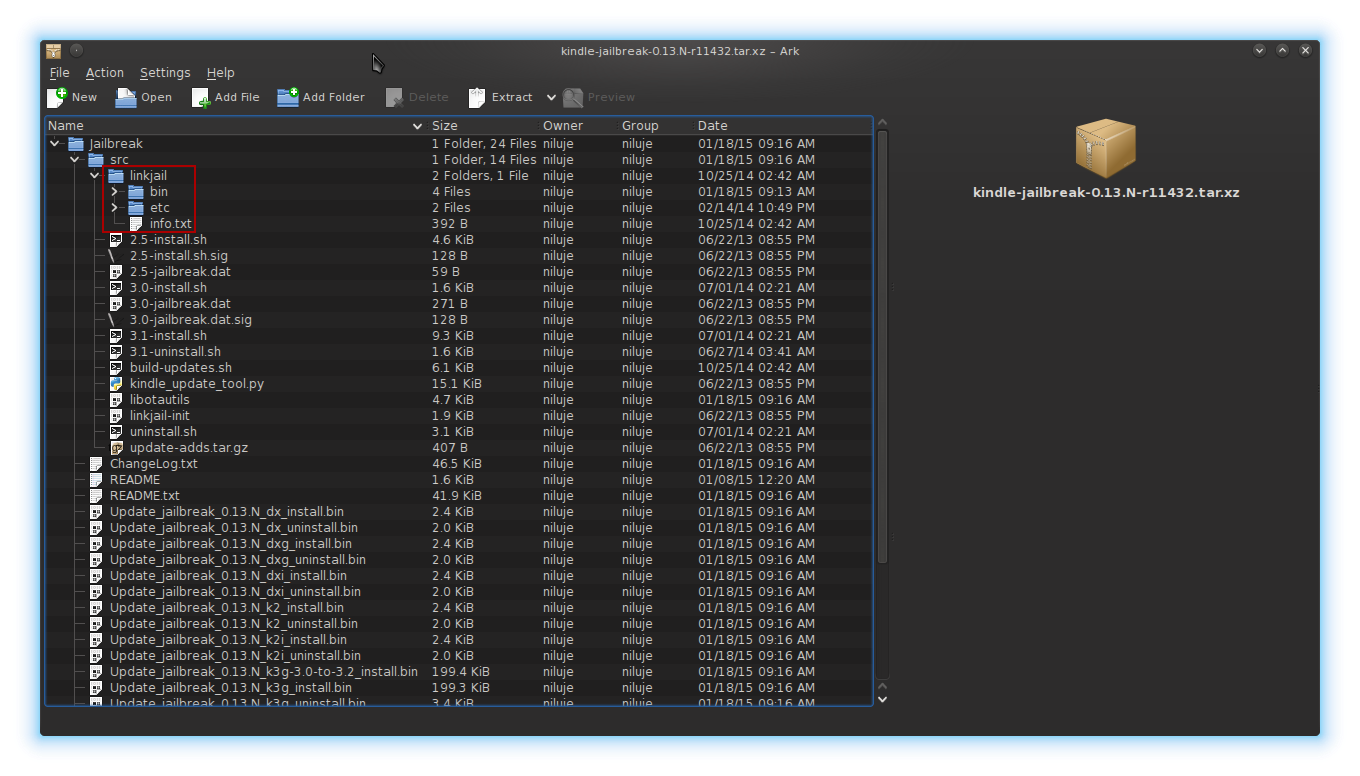This screenshot has height=776, width=1360.
Task: Open the File menu
Action: pyautogui.click(x=60, y=73)
